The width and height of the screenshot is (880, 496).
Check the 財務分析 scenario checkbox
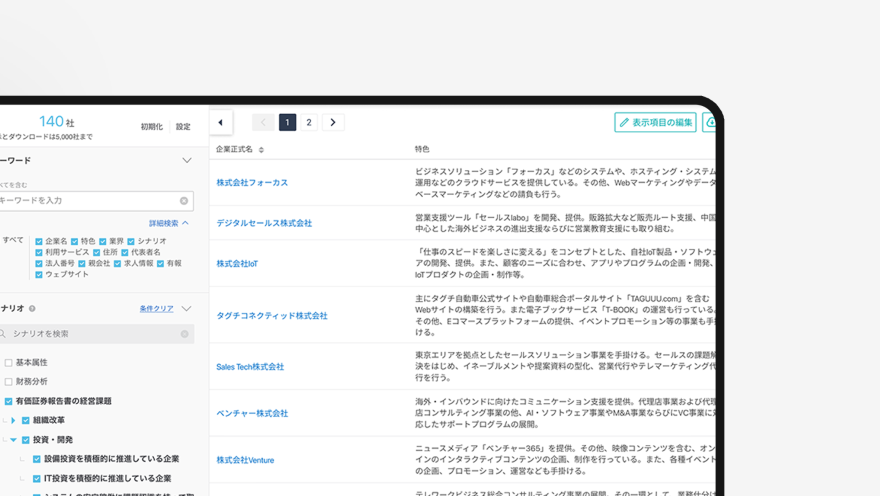[x=8, y=382]
